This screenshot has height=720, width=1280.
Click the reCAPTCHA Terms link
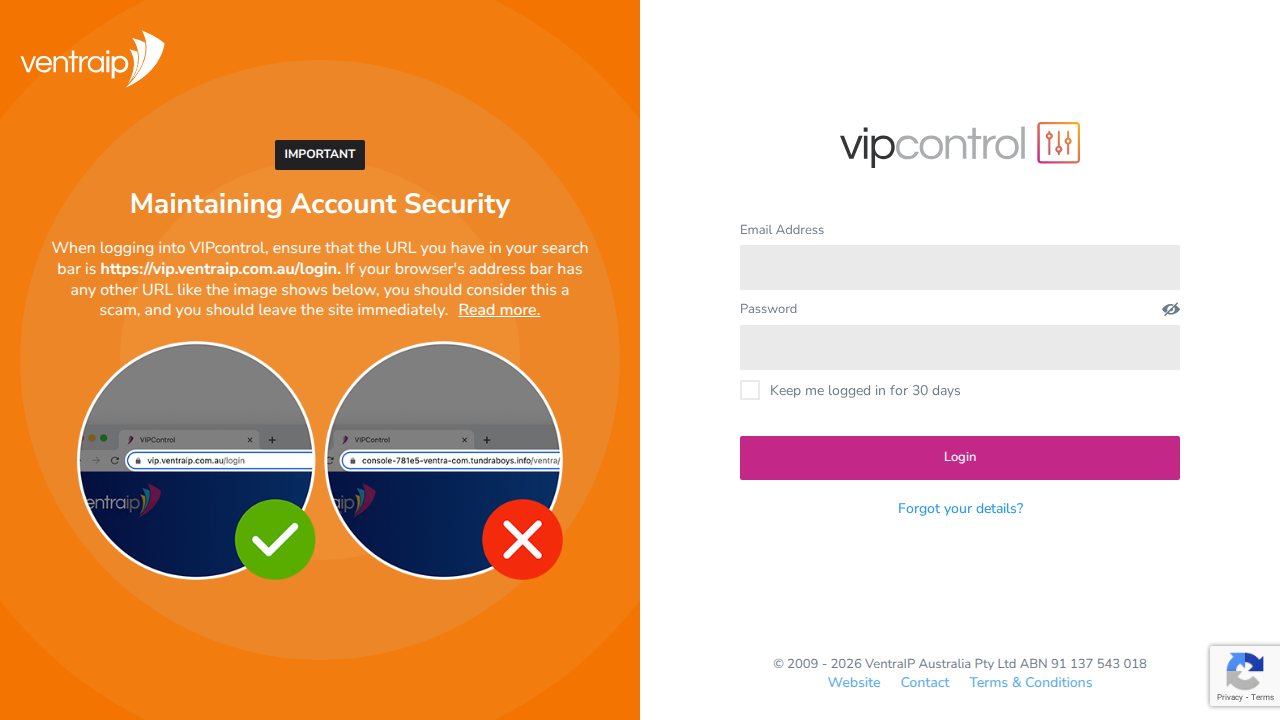coord(1263,697)
